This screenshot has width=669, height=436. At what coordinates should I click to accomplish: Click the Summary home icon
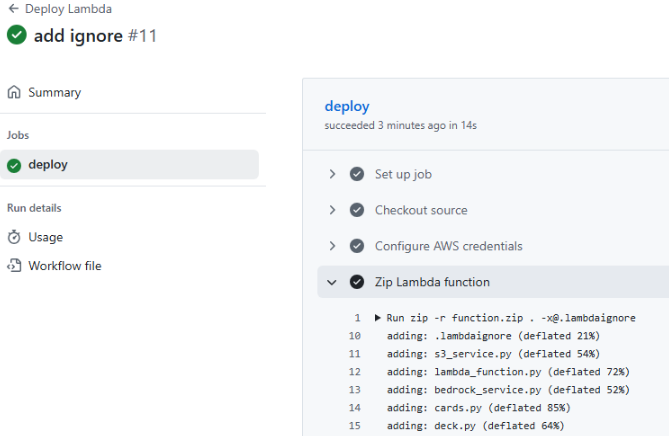click(x=14, y=93)
